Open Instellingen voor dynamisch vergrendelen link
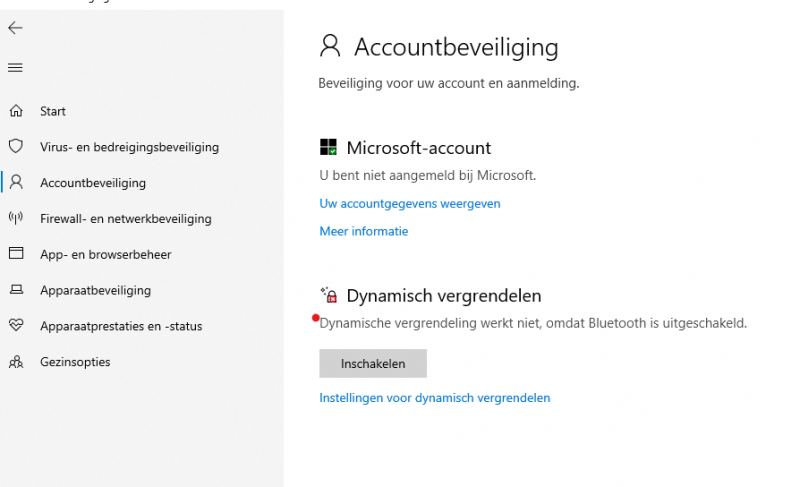Viewport: 800px width, 487px height. coord(434,397)
